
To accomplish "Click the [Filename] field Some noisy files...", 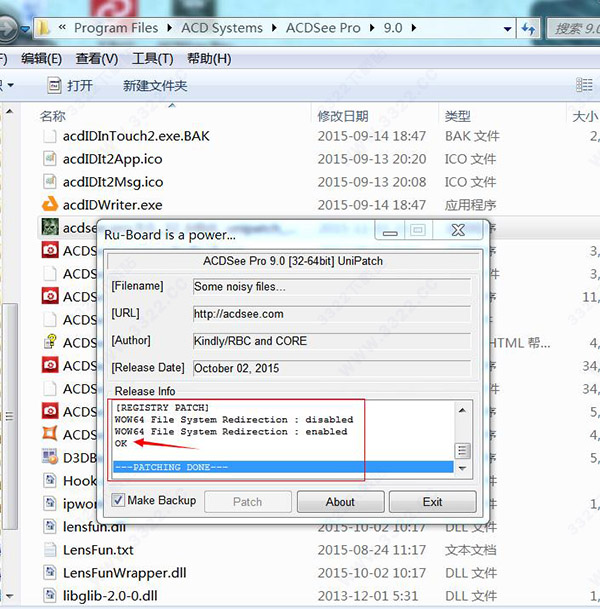I will coord(332,287).
